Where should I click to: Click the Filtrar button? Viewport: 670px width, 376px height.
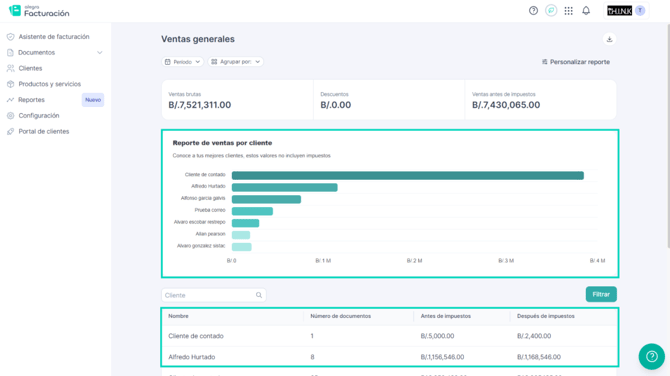pyautogui.click(x=601, y=294)
